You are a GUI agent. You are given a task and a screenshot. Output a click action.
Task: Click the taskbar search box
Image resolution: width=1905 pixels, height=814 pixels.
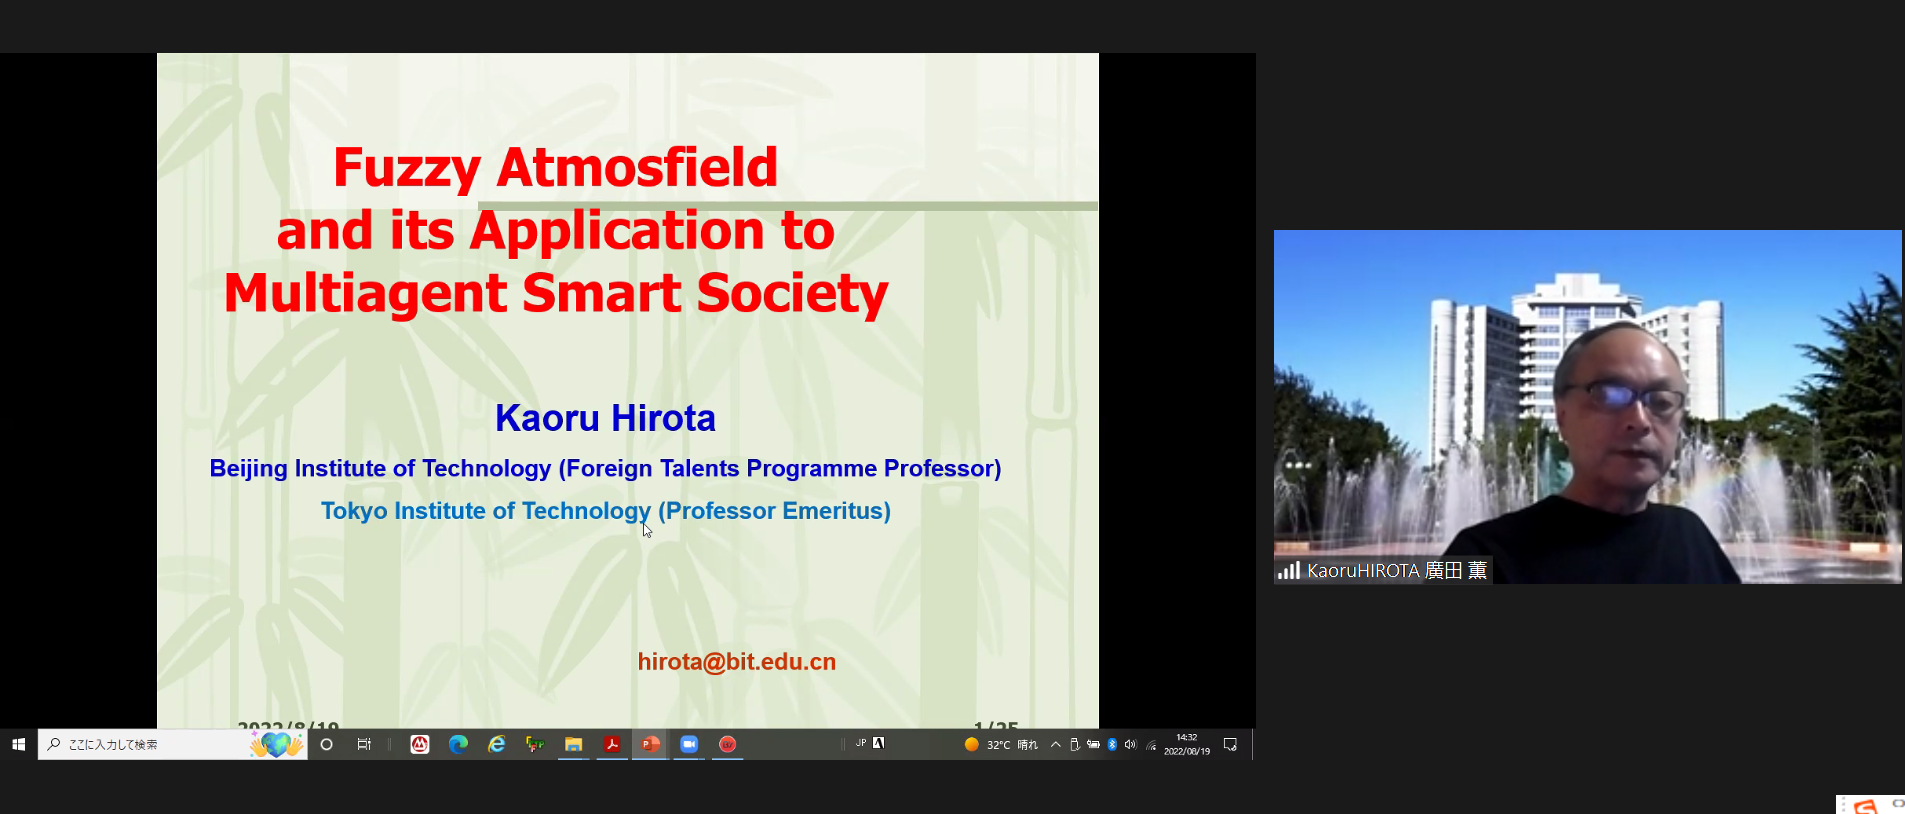[172, 744]
